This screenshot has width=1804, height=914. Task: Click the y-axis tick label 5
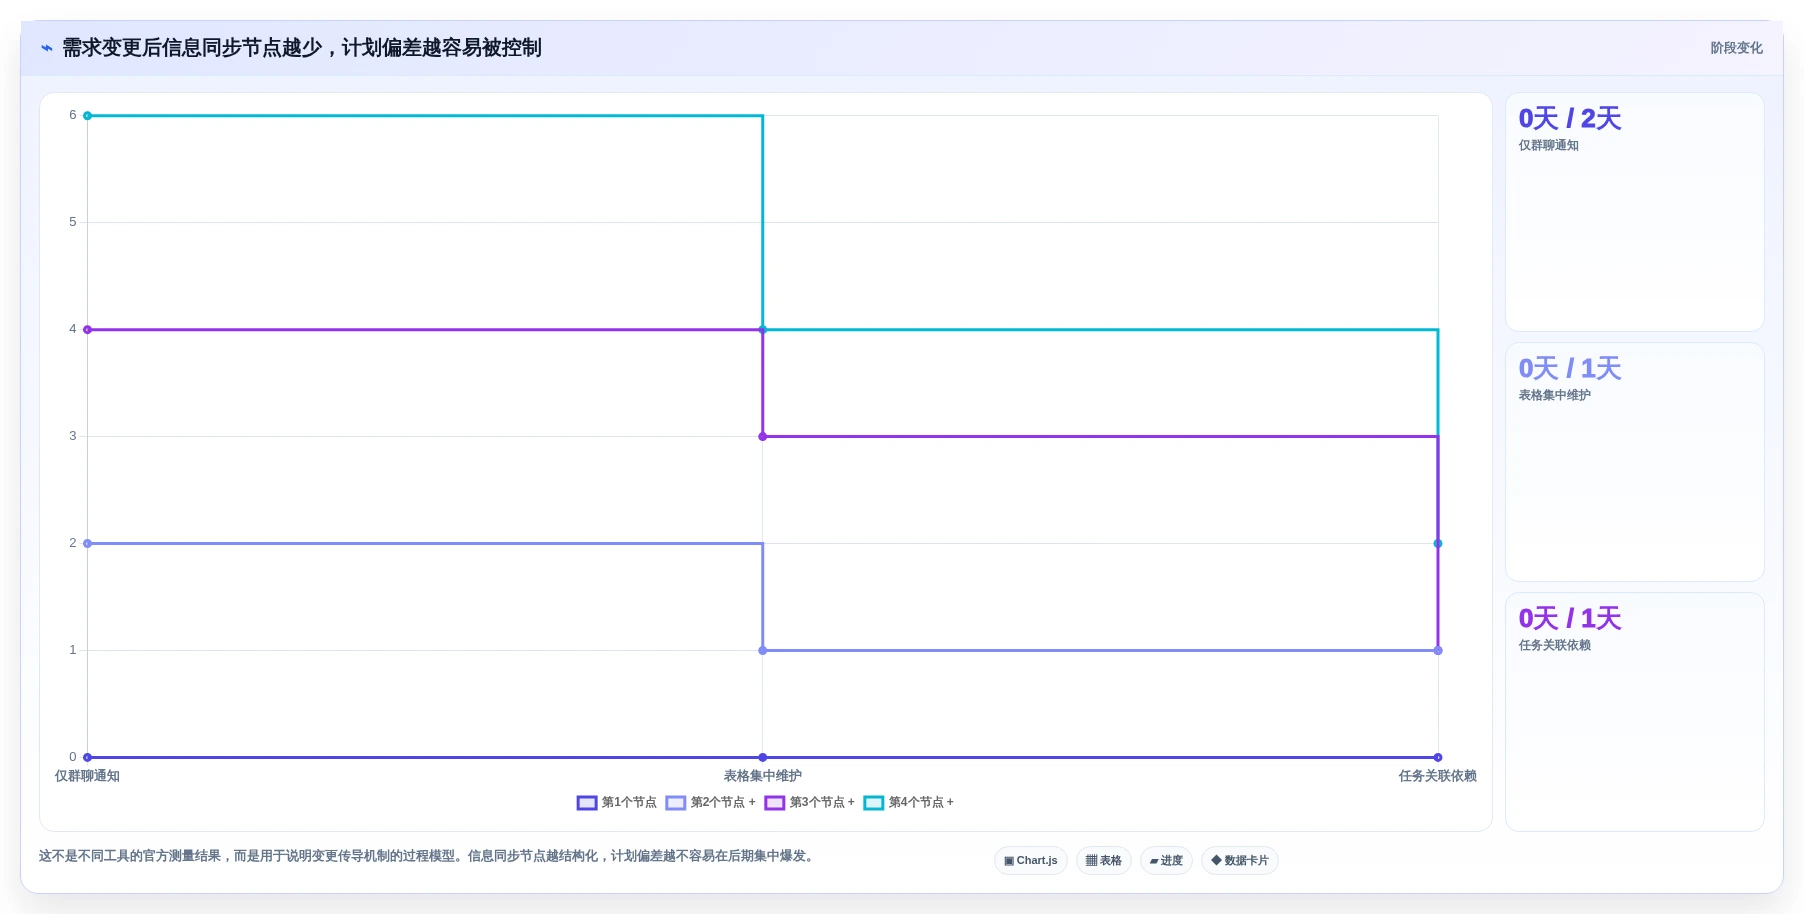73,222
